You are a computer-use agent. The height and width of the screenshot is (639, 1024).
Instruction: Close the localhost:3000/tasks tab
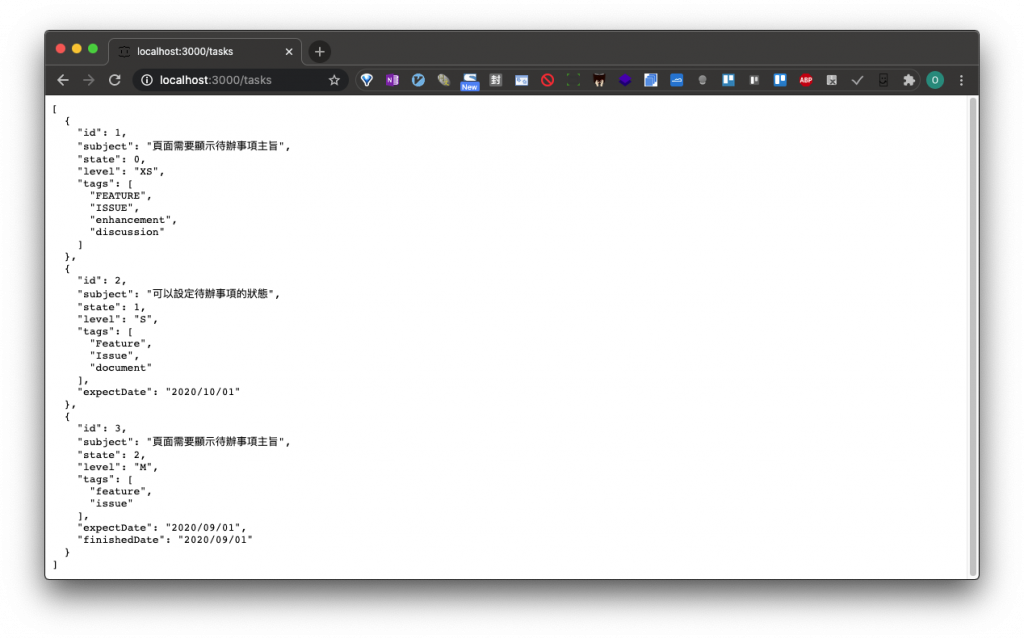289,51
